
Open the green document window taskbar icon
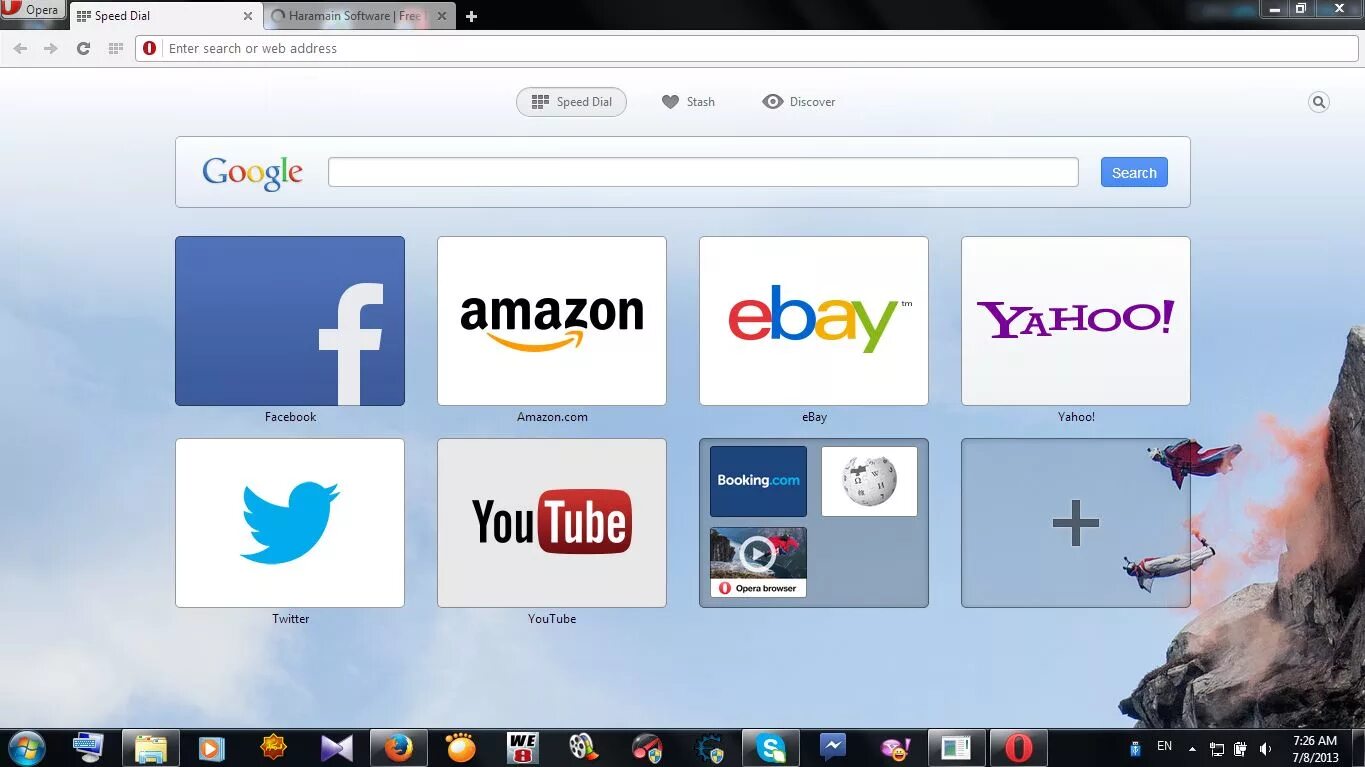pyautogui.click(x=957, y=747)
